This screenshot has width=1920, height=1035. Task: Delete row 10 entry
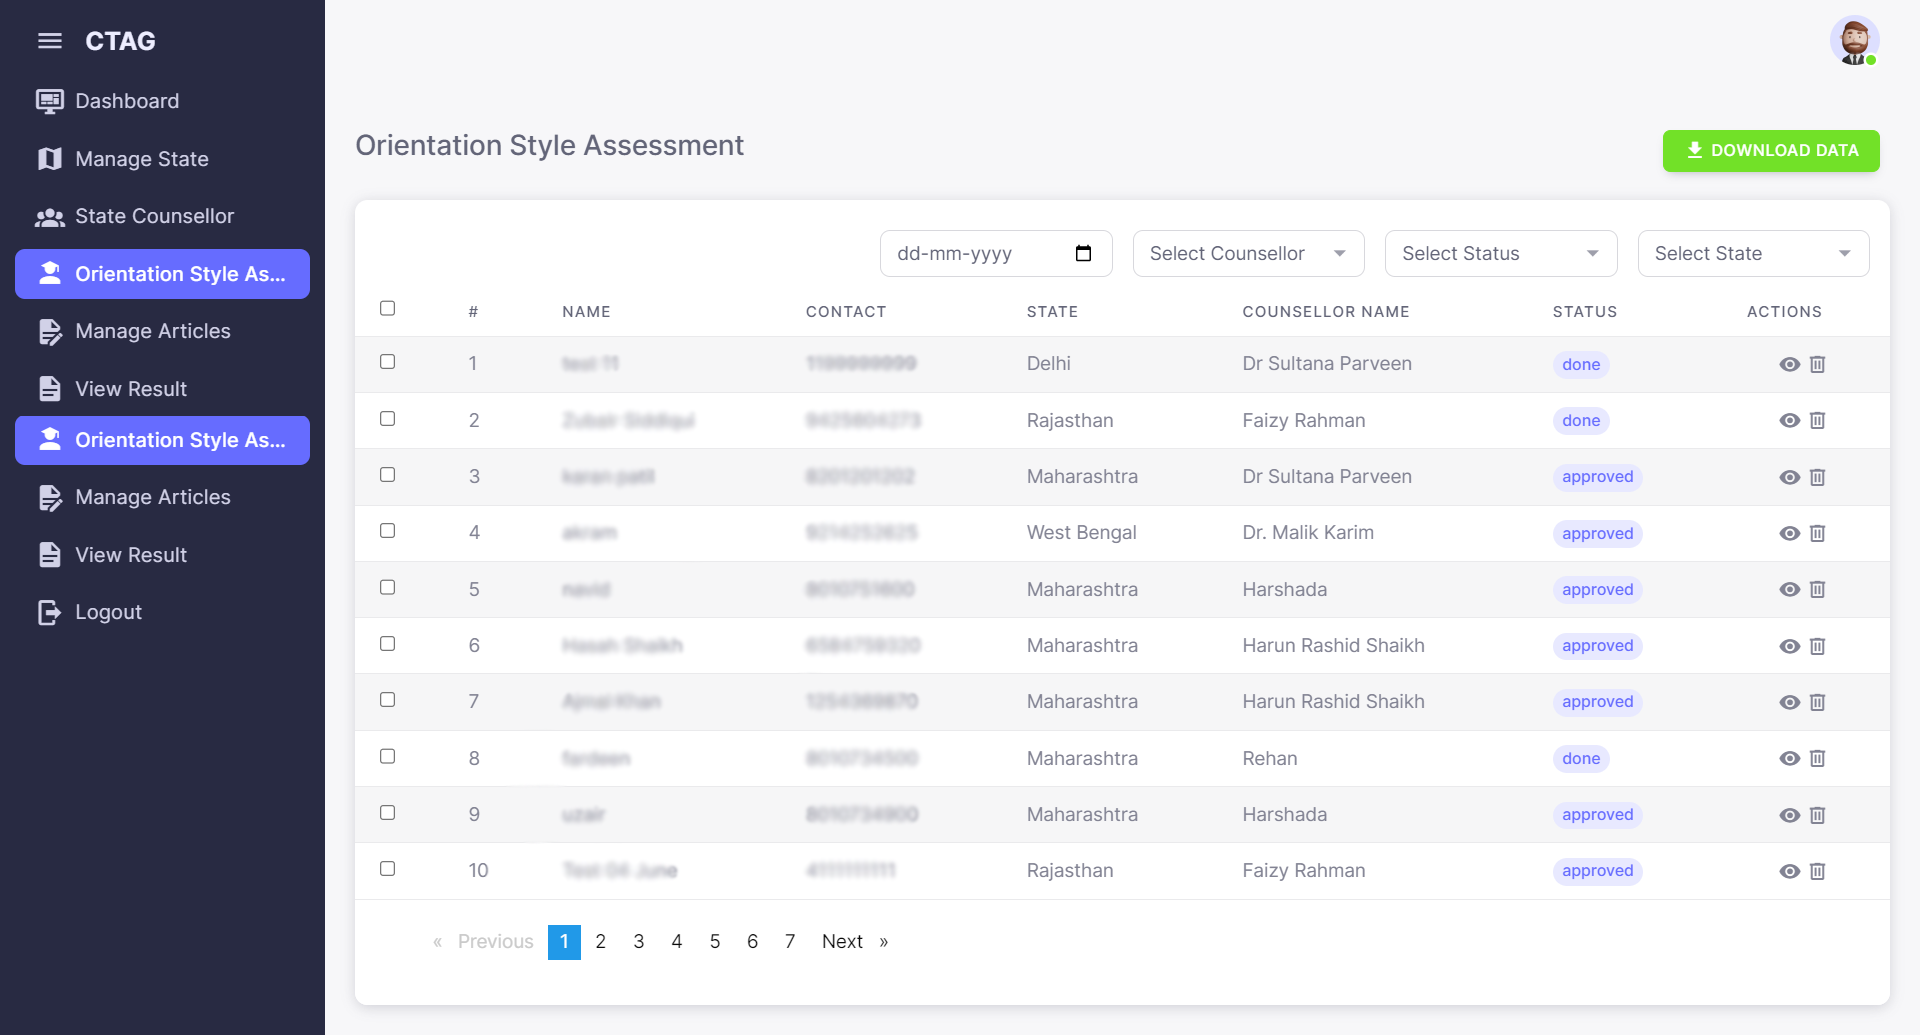pyautogui.click(x=1818, y=872)
